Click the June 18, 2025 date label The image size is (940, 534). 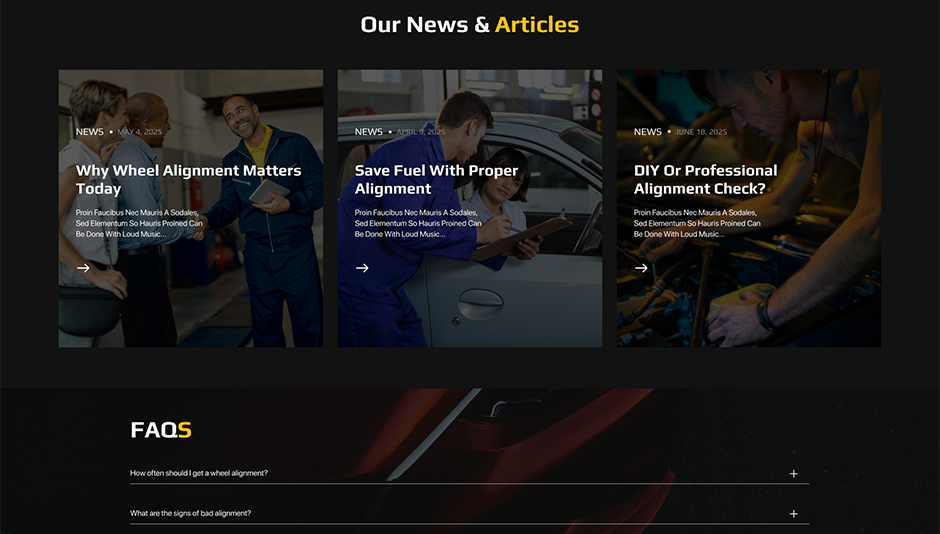(701, 132)
